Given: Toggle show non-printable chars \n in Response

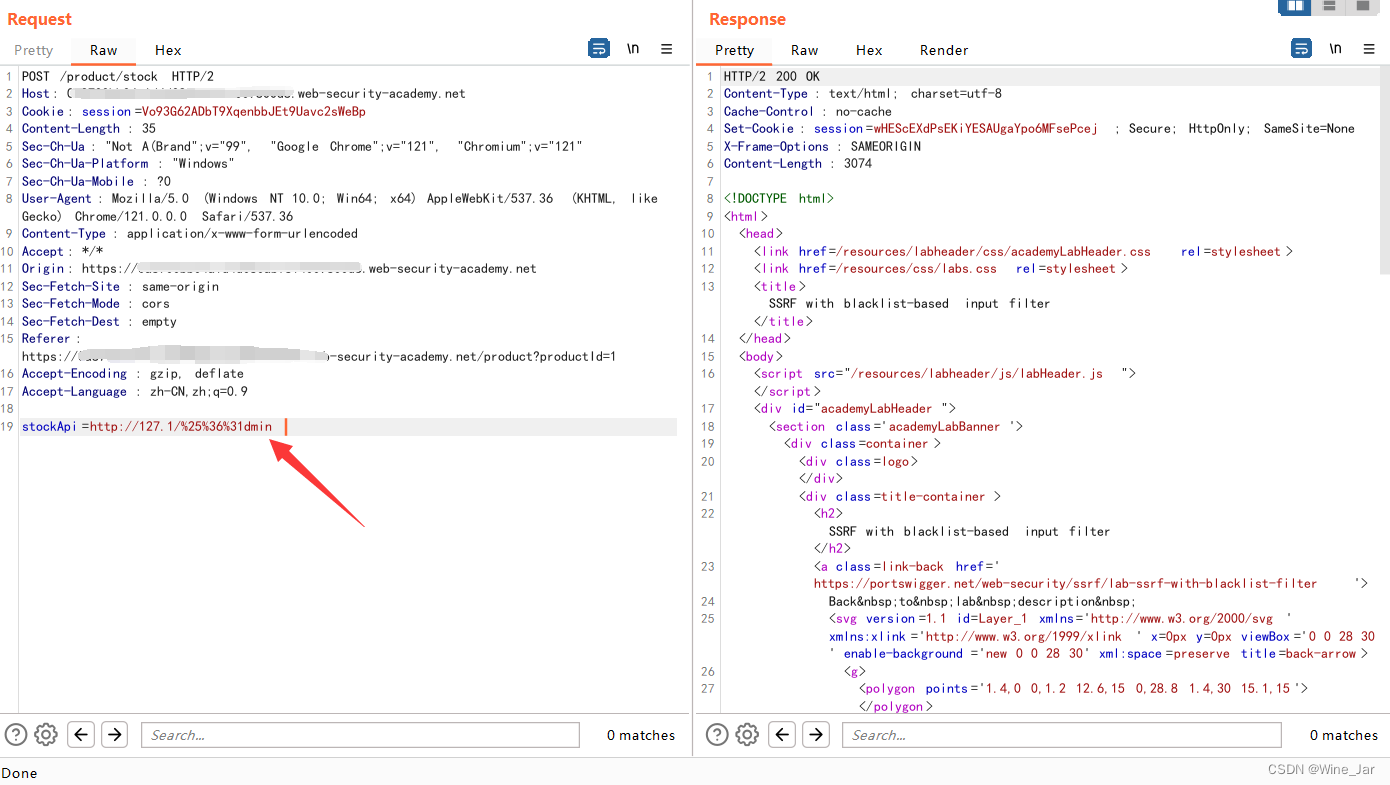Looking at the screenshot, I should [1336, 48].
